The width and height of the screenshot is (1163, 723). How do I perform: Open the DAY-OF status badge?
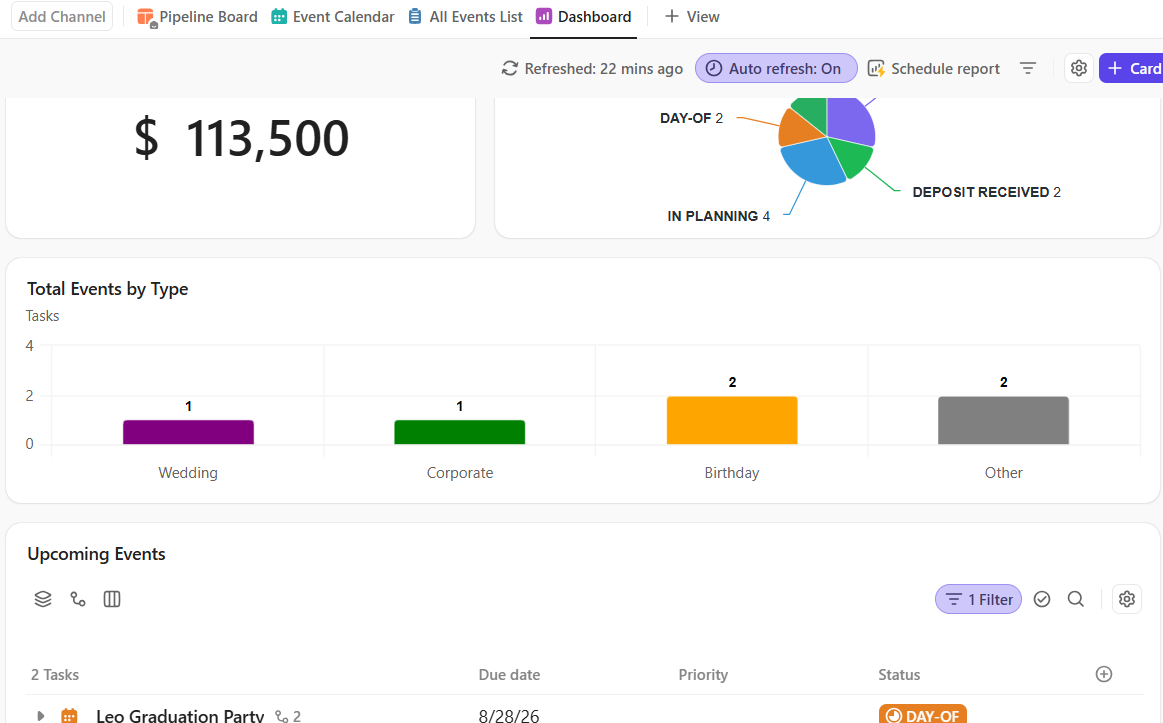(923, 715)
